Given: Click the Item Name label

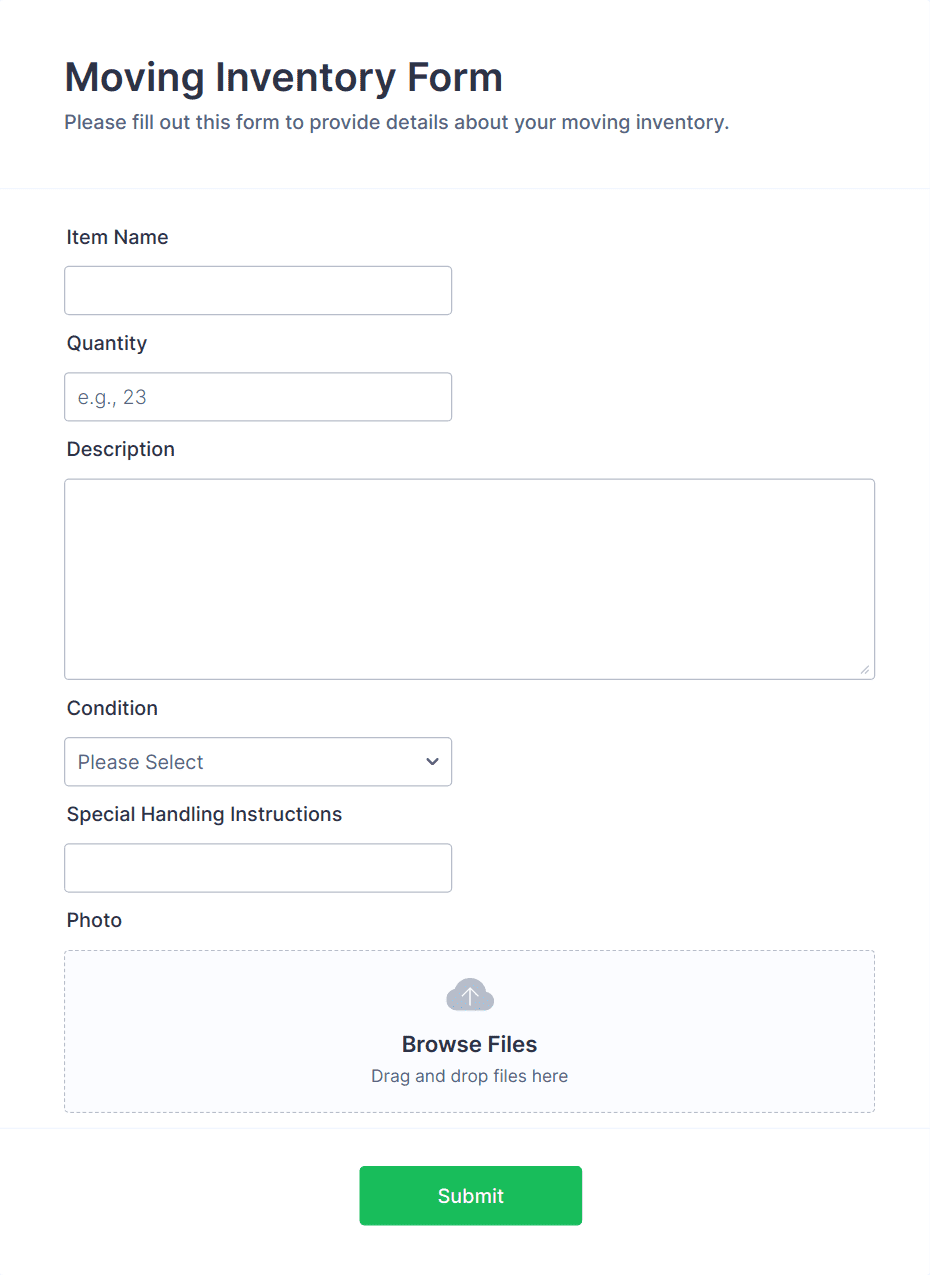Looking at the screenshot, I should 117,237.
